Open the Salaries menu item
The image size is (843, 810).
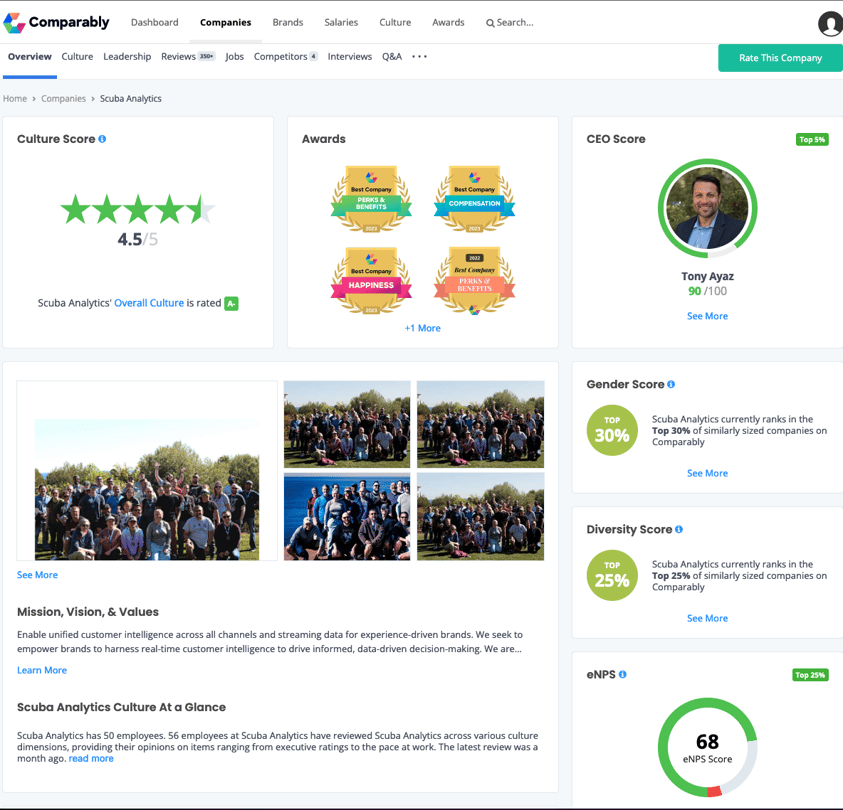point(341,22)
